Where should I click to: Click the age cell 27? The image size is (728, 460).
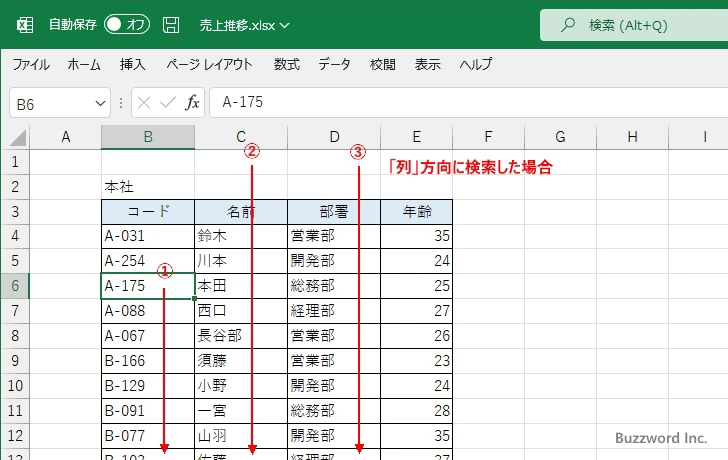click(416, 311)
